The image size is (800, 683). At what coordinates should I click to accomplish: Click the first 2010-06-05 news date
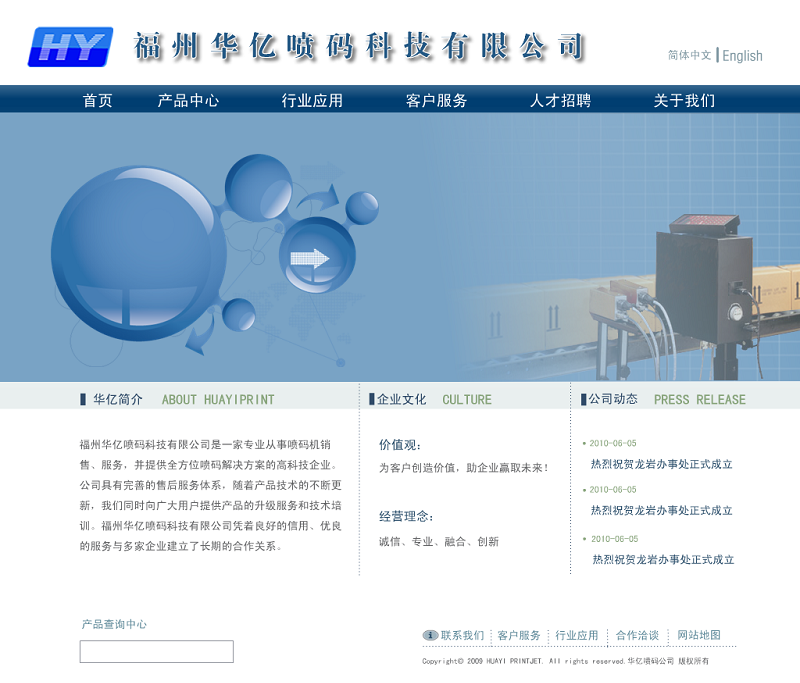(613, 443)
